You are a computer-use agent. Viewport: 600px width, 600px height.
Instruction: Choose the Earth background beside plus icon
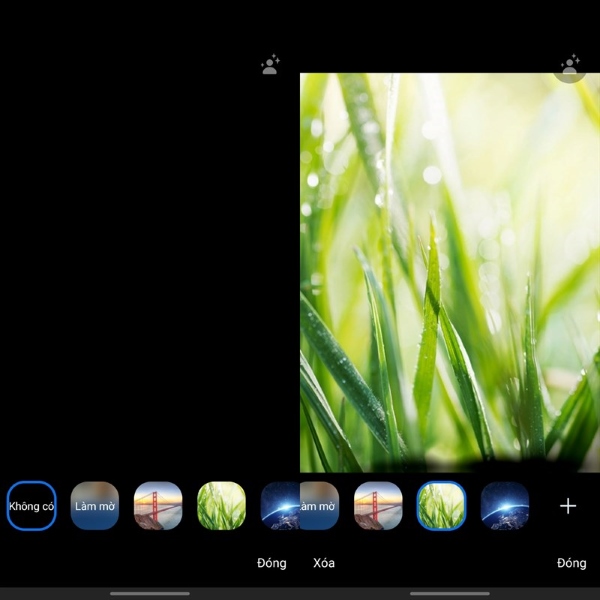point(504,506)
